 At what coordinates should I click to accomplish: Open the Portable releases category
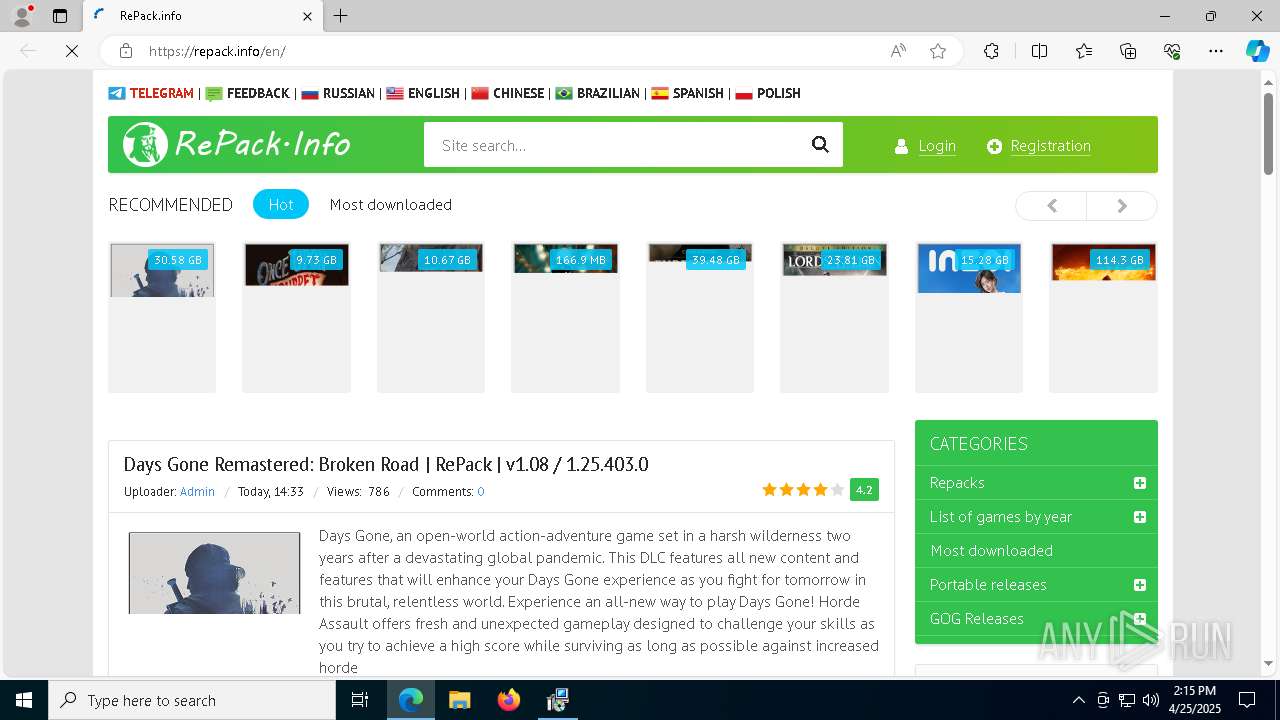coord(988,584)
